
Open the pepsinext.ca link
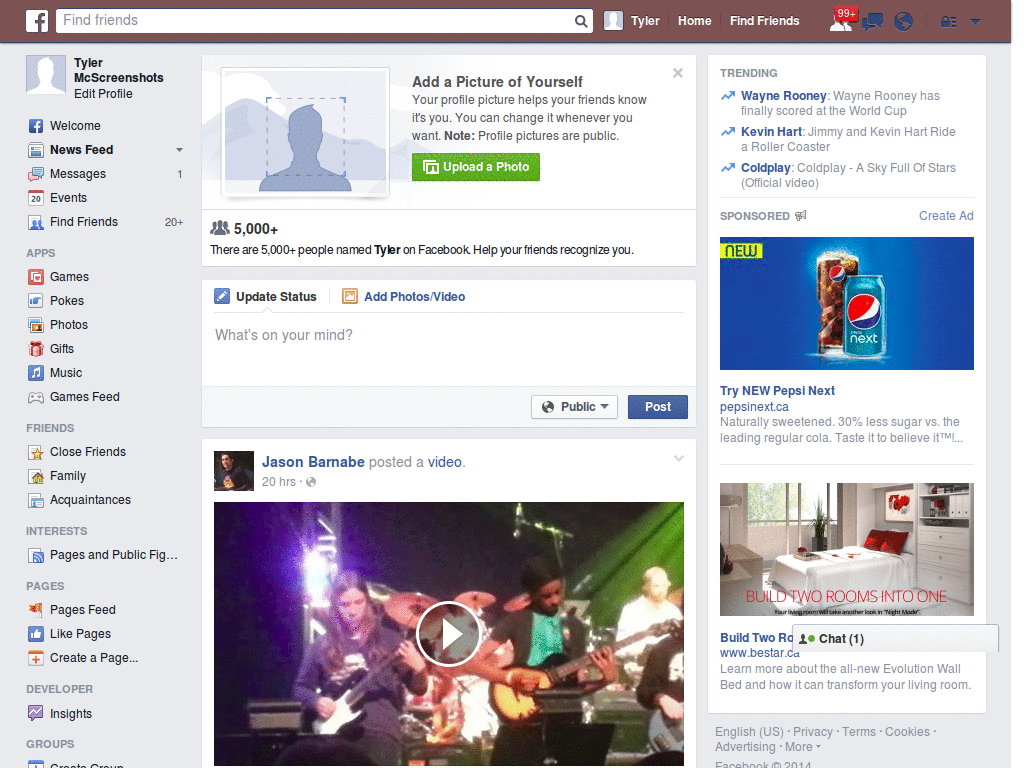coord(754,407)
